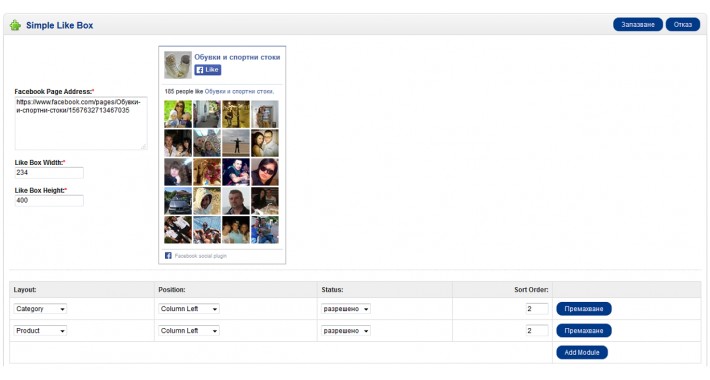Click the Facebook logo beside social plugin text

pyautogui.click(x=168, y=256)
